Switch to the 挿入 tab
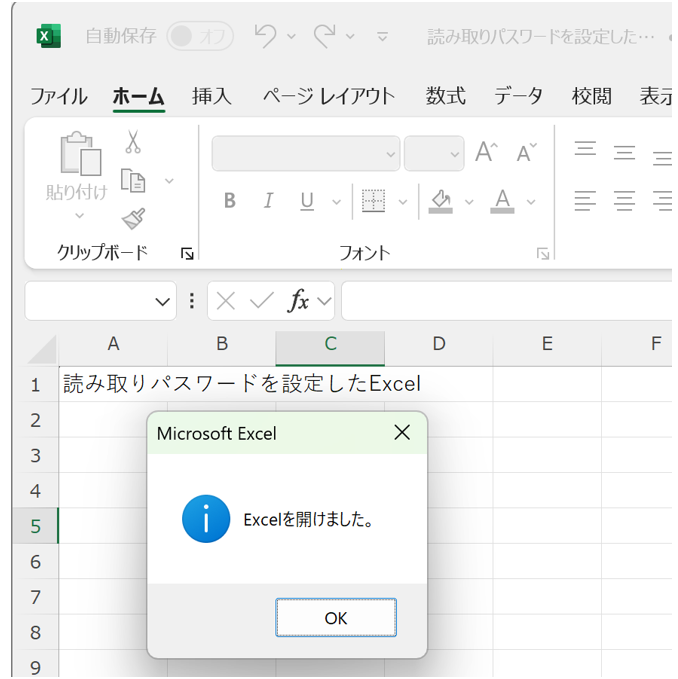Screen dimensions: 678x679 tap(212, 96)
